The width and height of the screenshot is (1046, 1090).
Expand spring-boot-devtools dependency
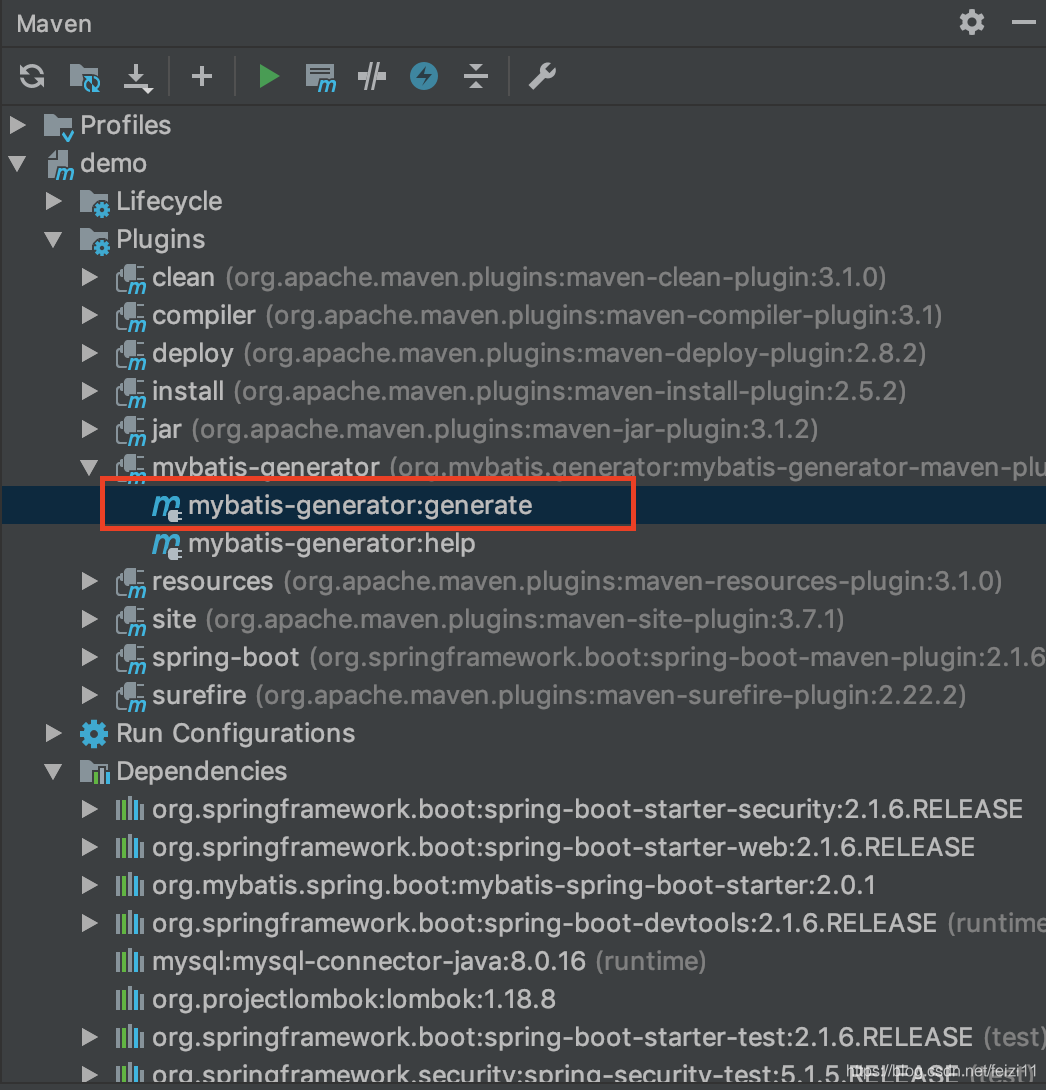coord(90,922)
